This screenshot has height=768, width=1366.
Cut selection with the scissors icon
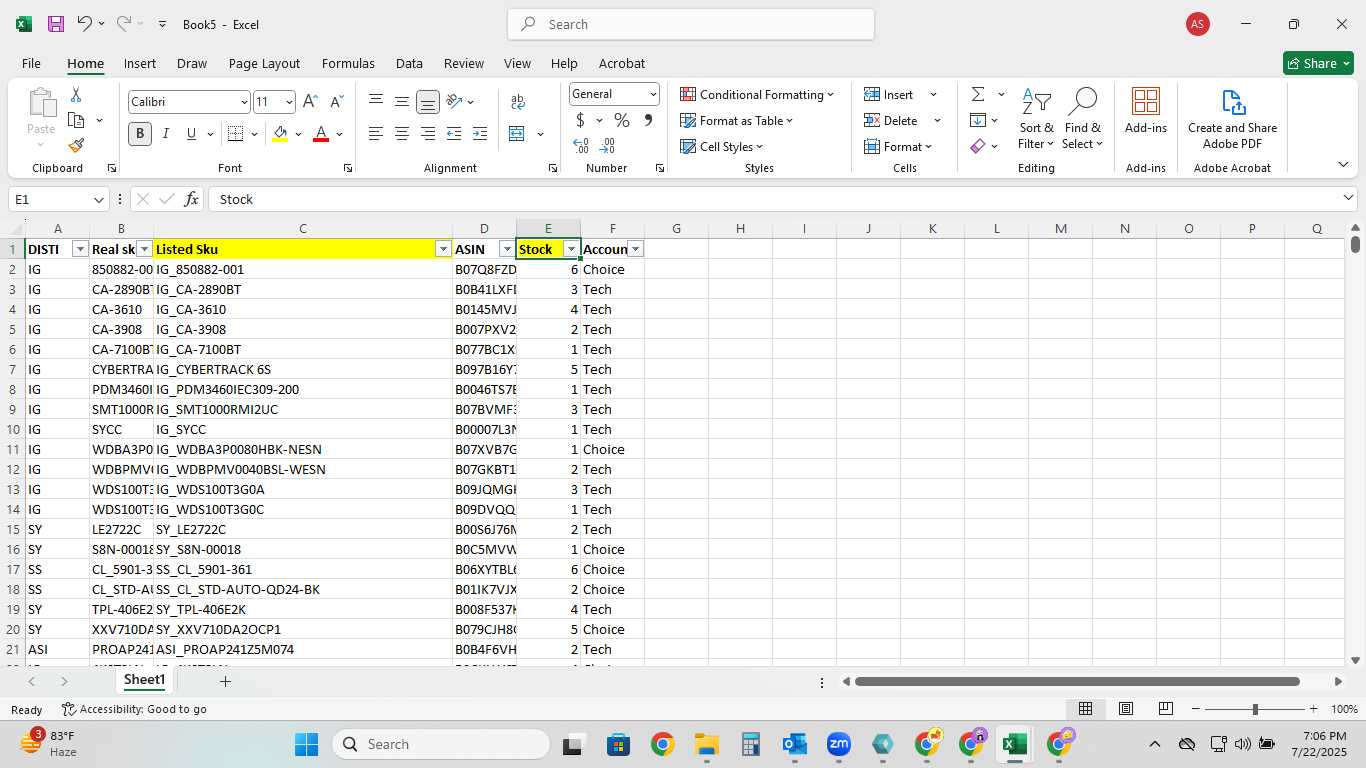(76, 94)
